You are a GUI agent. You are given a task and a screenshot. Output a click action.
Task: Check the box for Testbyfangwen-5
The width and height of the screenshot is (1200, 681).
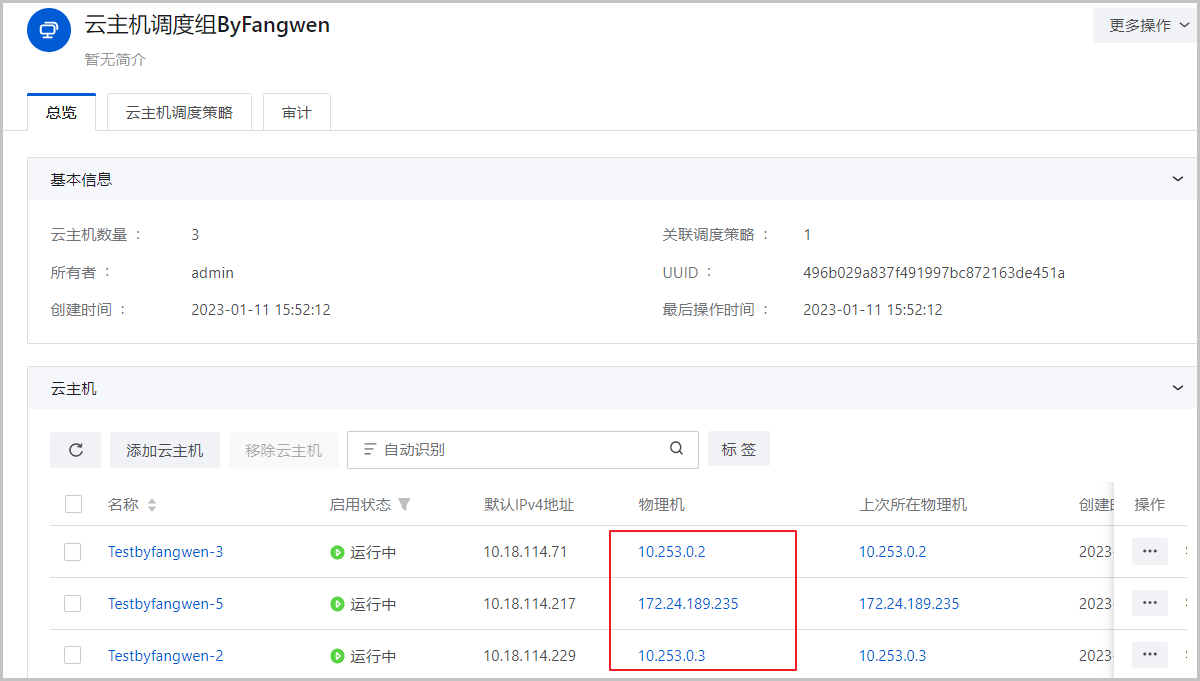pyautogui.click(x=73, y=604)
